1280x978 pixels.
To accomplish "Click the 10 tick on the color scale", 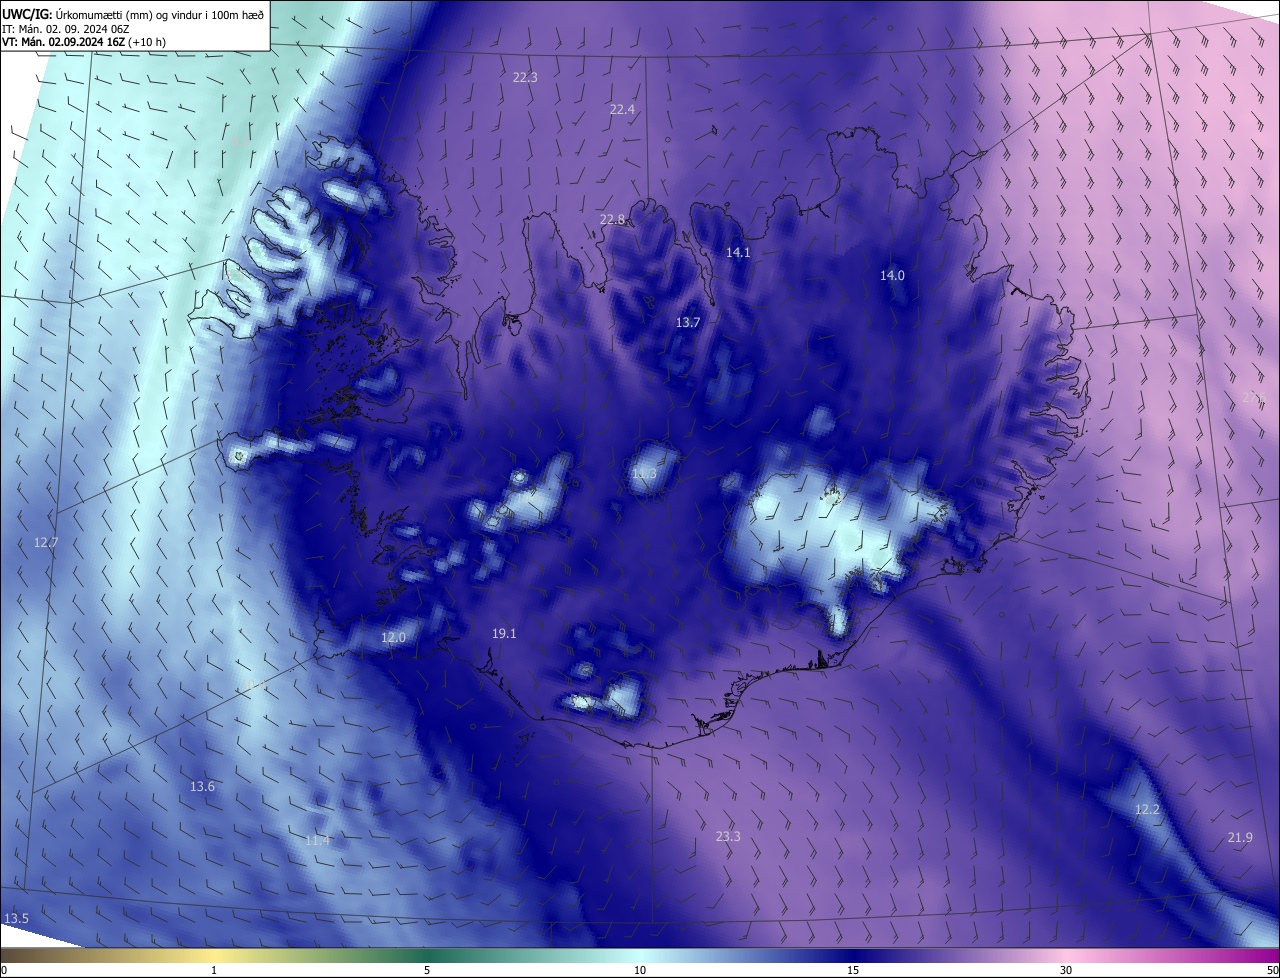I will point(640,971).
